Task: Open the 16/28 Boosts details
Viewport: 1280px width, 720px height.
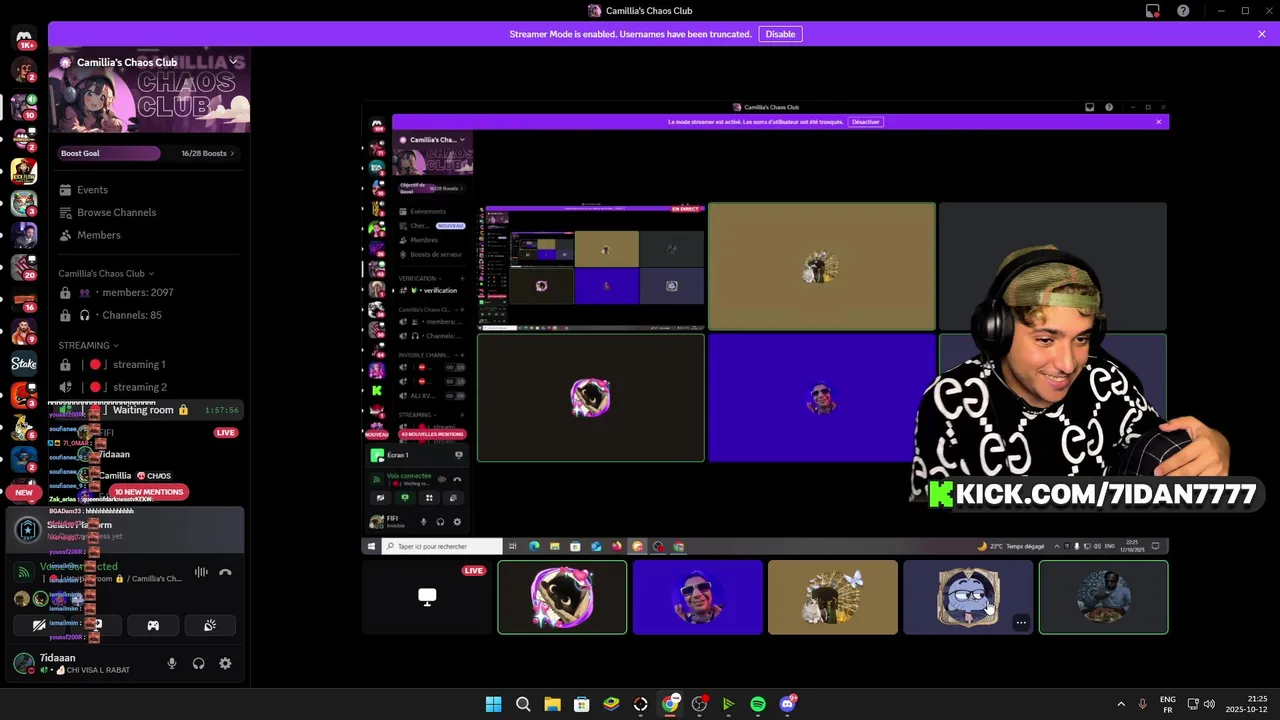Action: point(207,153)
